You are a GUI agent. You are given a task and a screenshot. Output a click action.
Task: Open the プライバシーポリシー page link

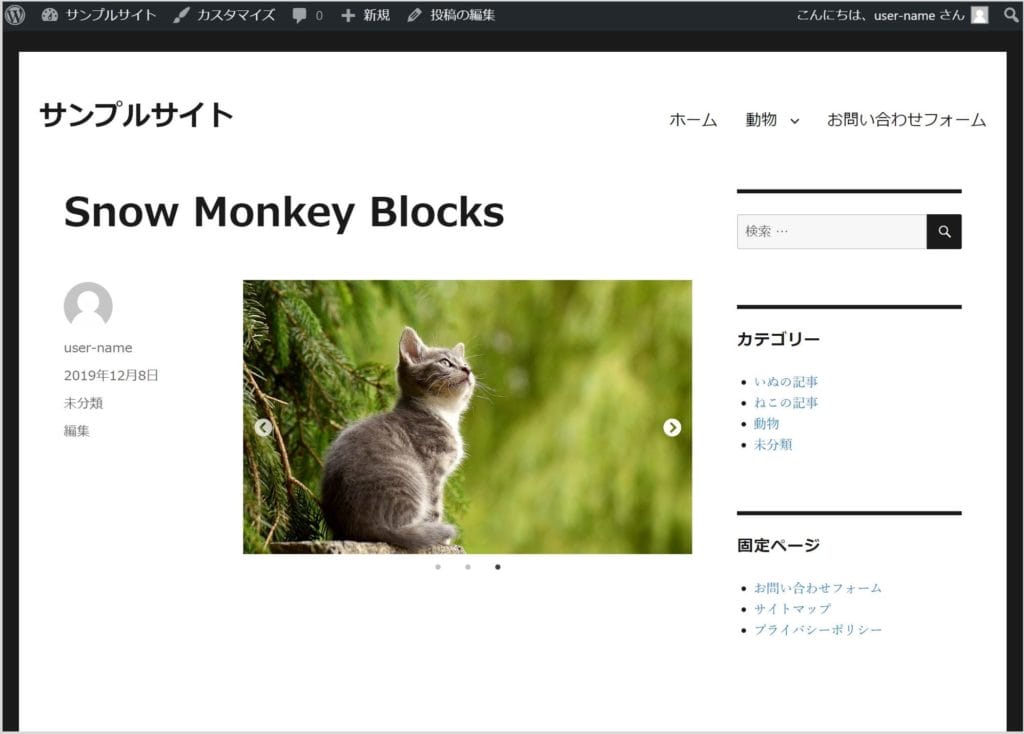[x=818, y=630]
